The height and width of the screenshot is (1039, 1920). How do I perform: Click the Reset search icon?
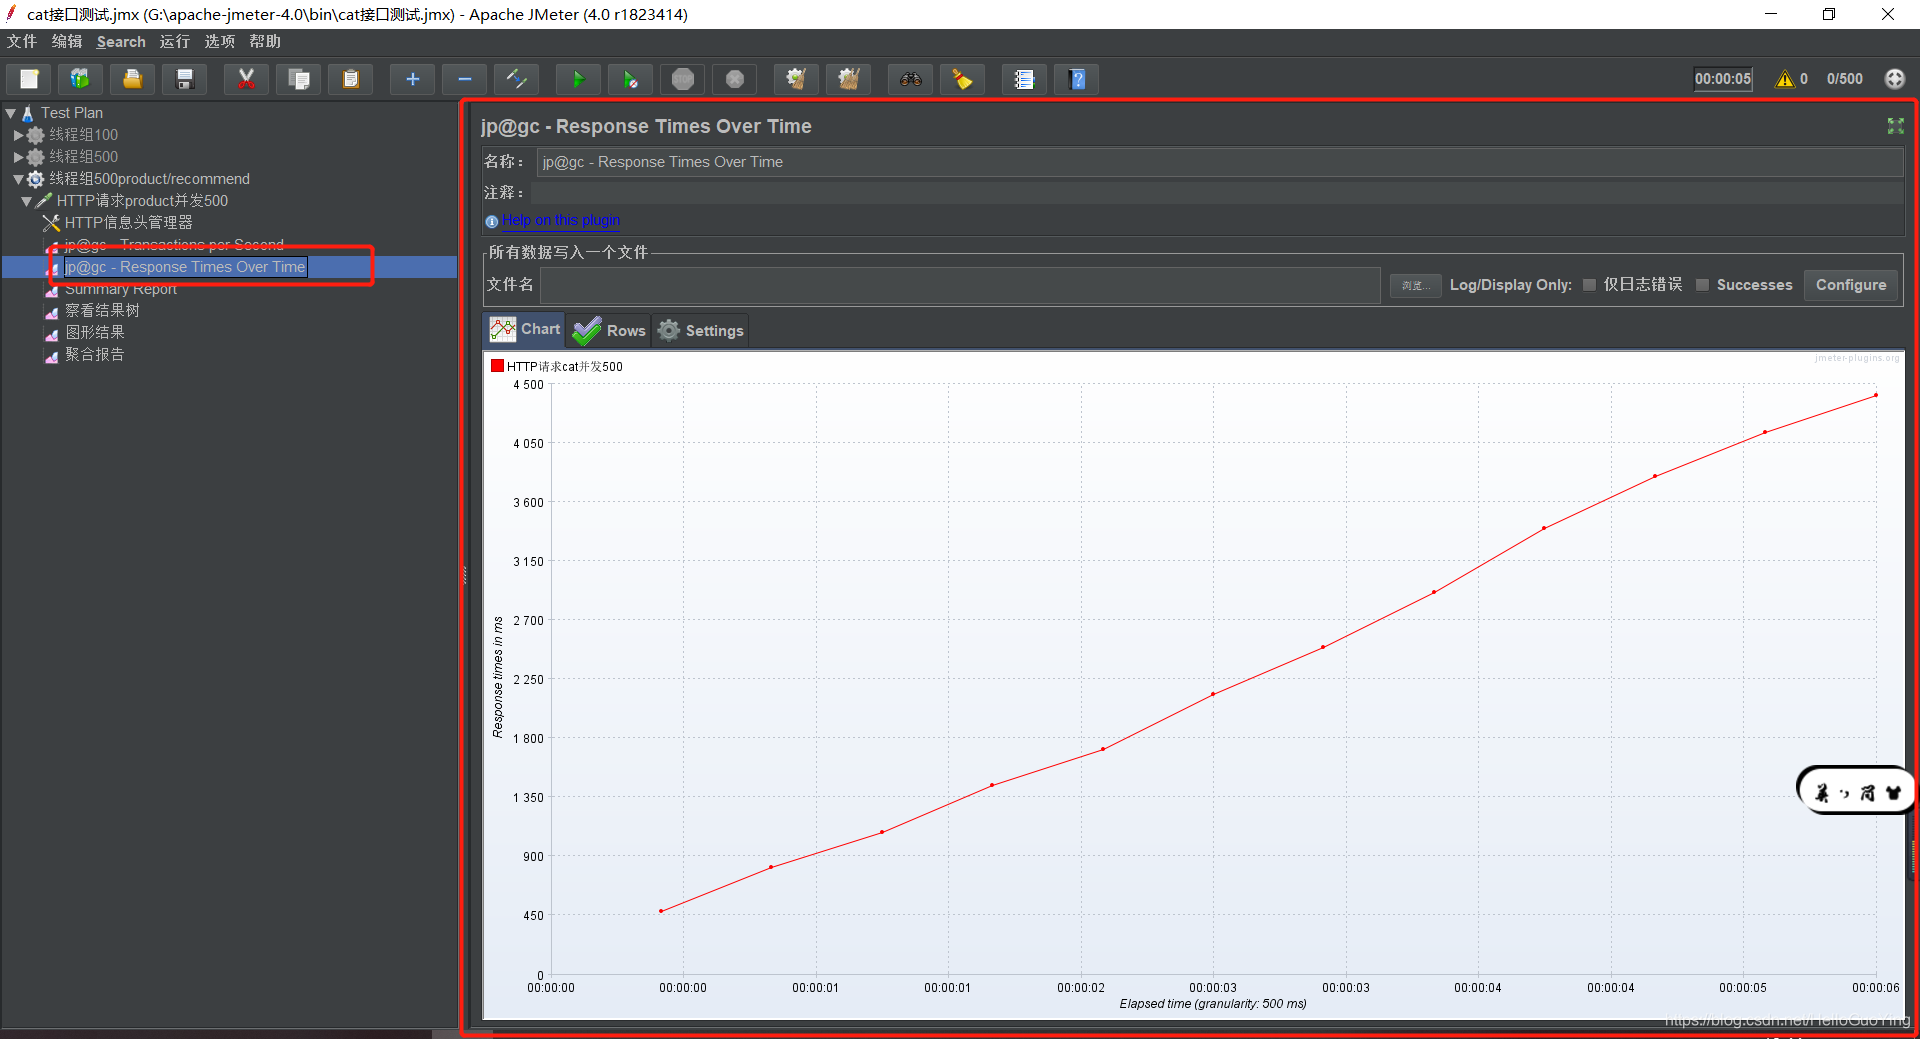pyautogui.click(x=962, y=79)
